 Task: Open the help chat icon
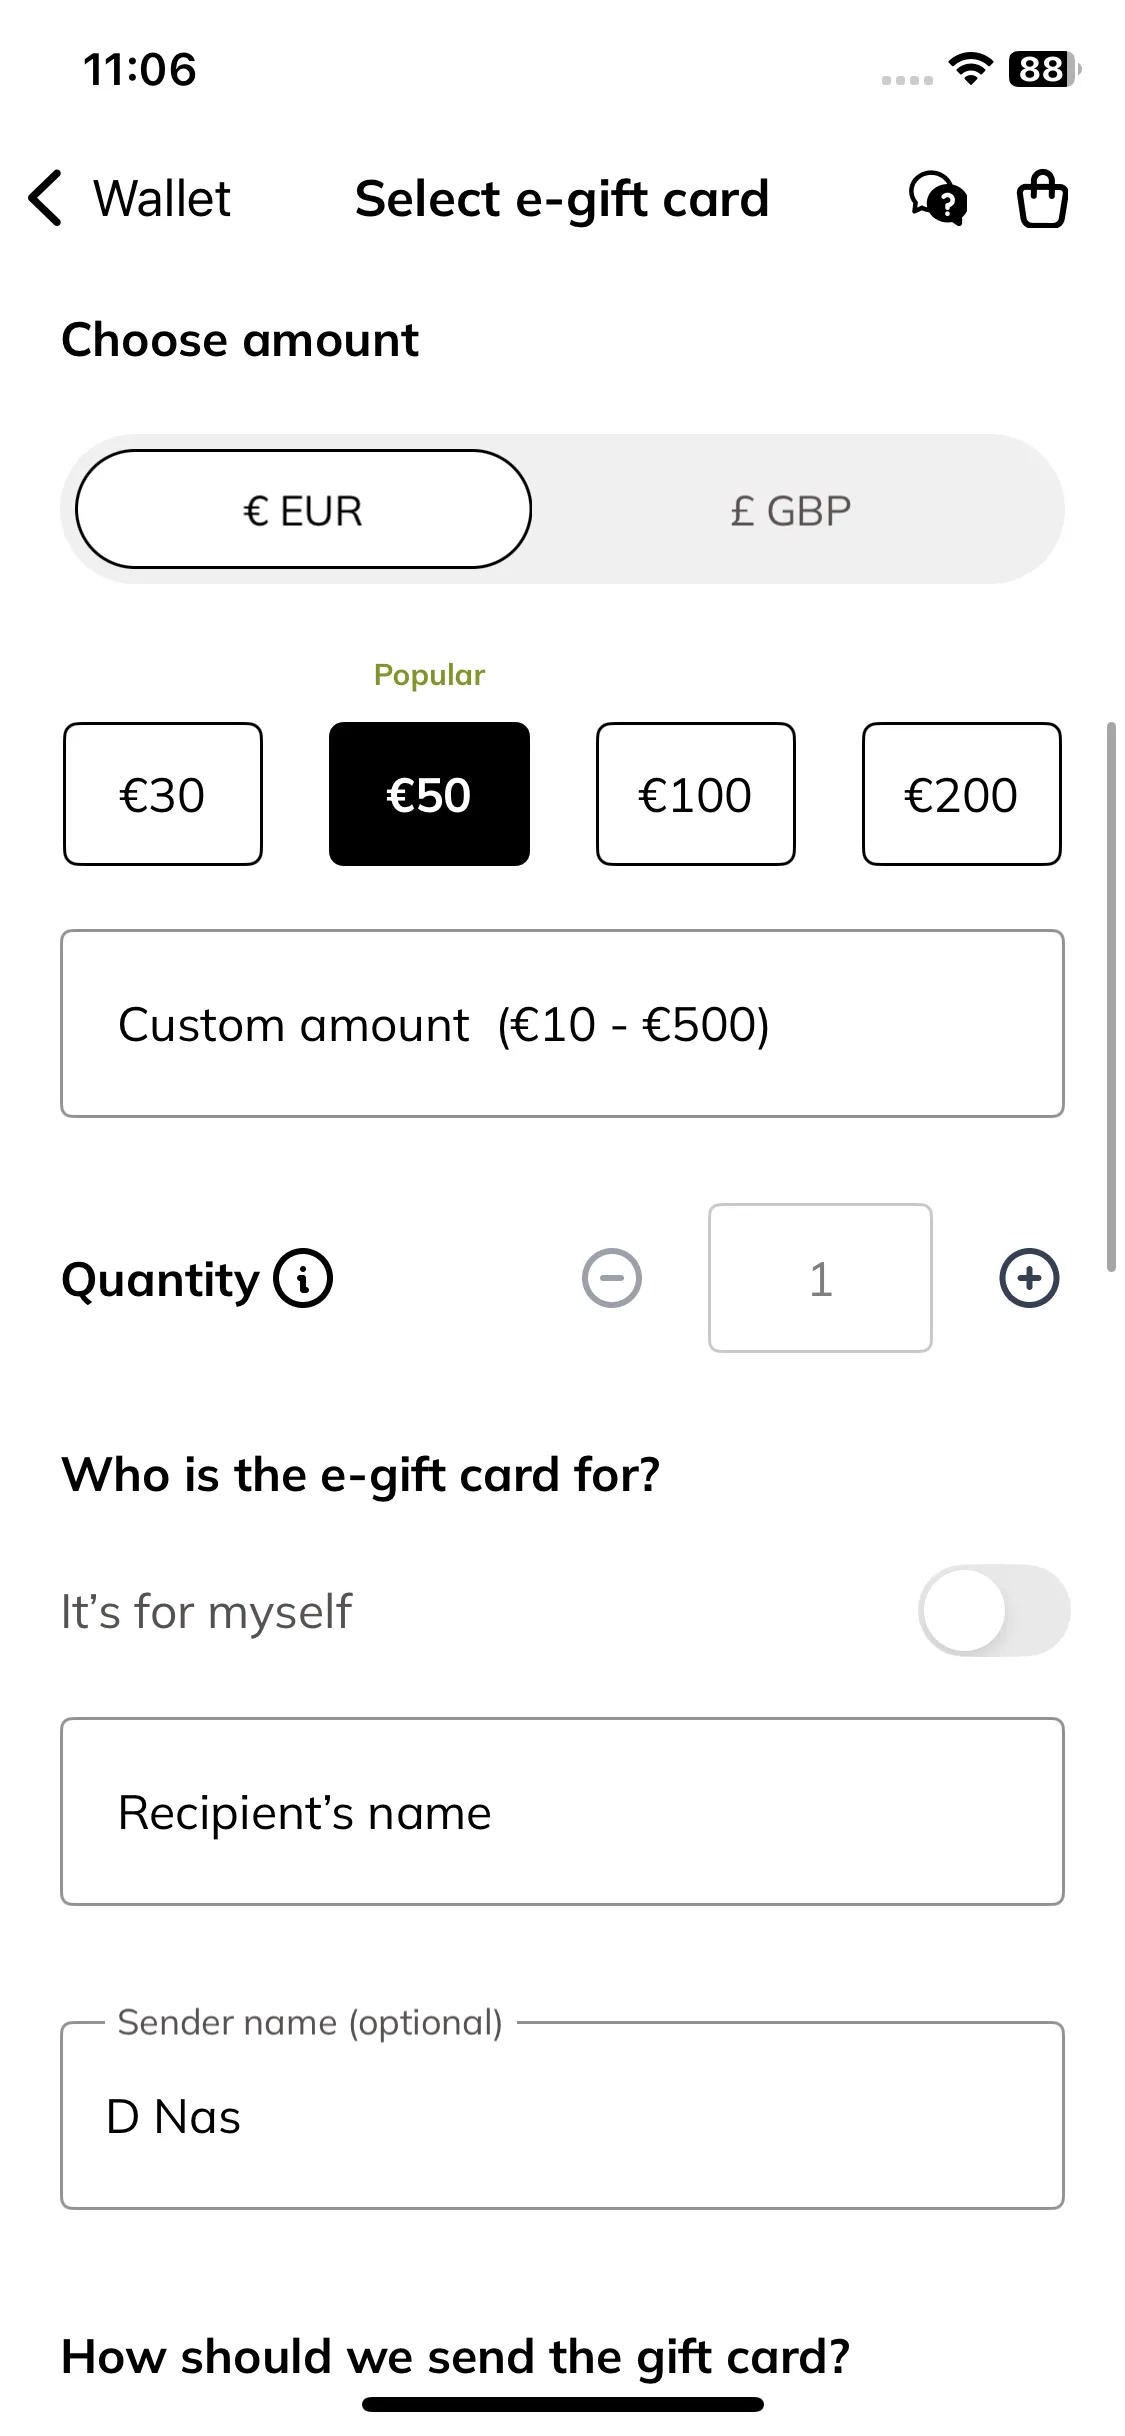click(937, 199)
